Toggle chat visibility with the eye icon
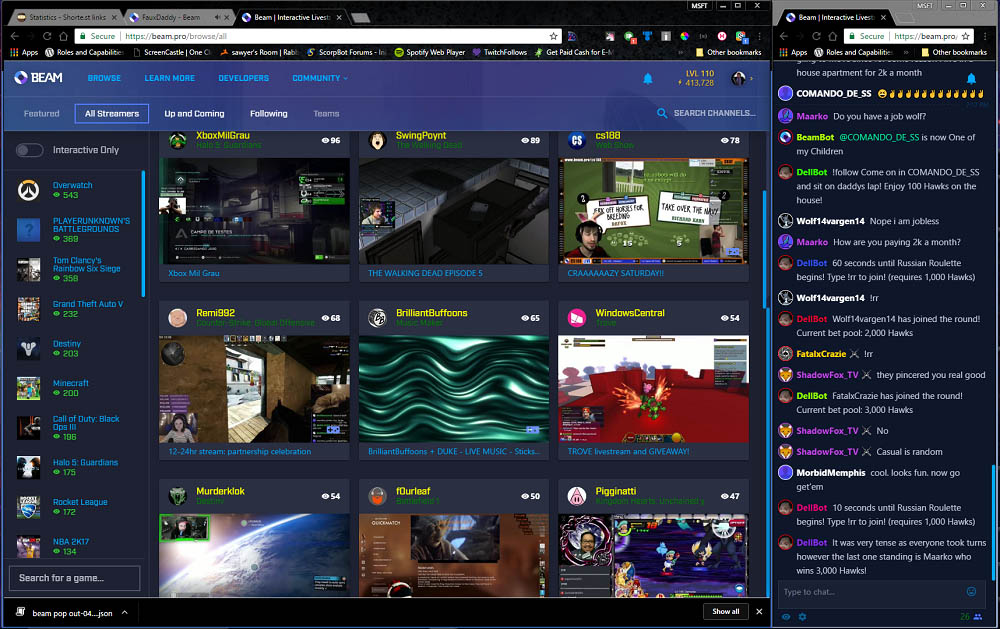 point(784,616)
